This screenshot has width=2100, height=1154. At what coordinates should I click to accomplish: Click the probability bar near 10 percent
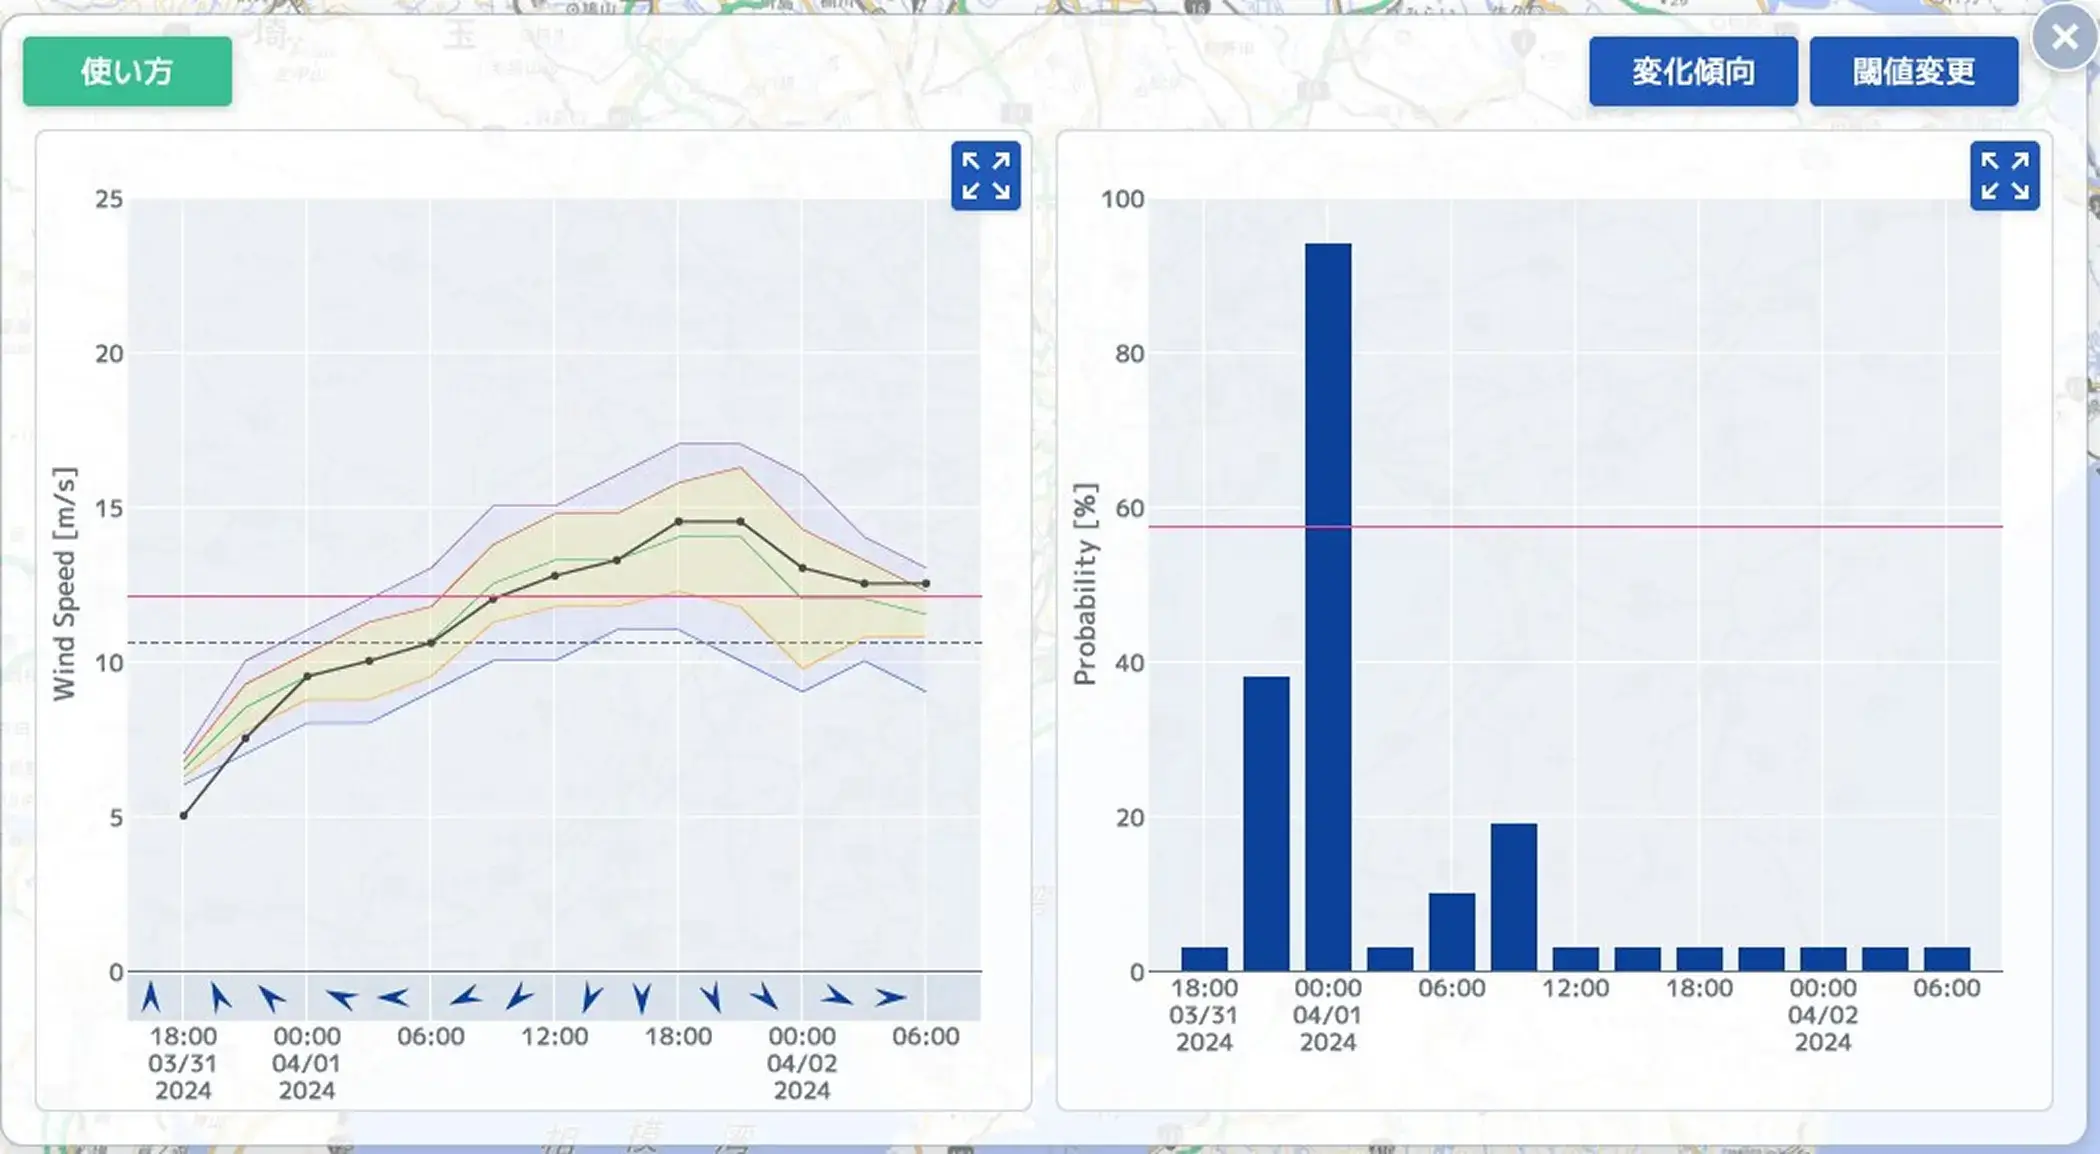click(x=1451, y=931)
